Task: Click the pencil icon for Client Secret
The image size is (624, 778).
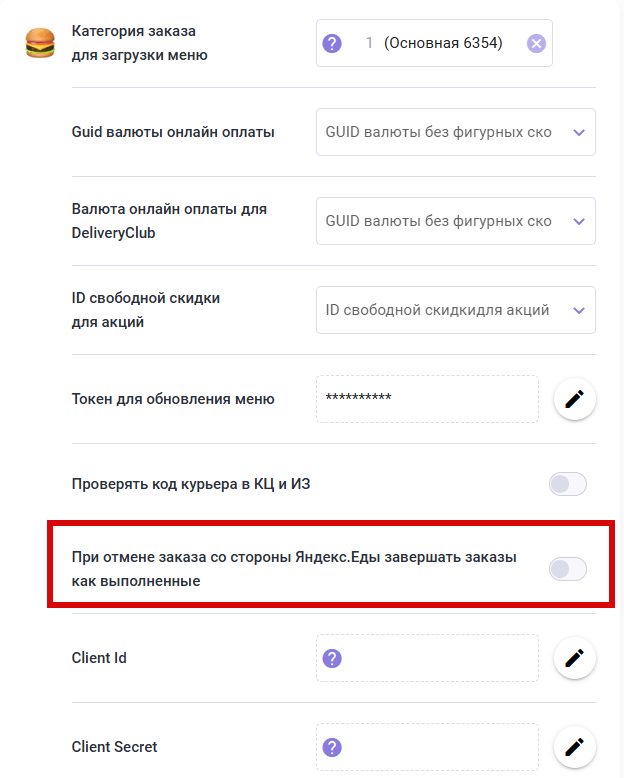Action: [575, 747]
